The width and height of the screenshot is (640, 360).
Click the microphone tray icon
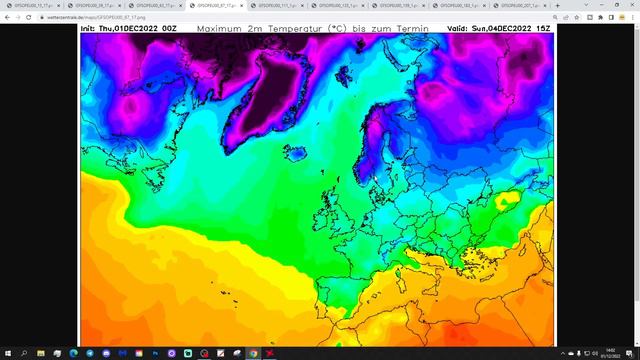[579, 353]
